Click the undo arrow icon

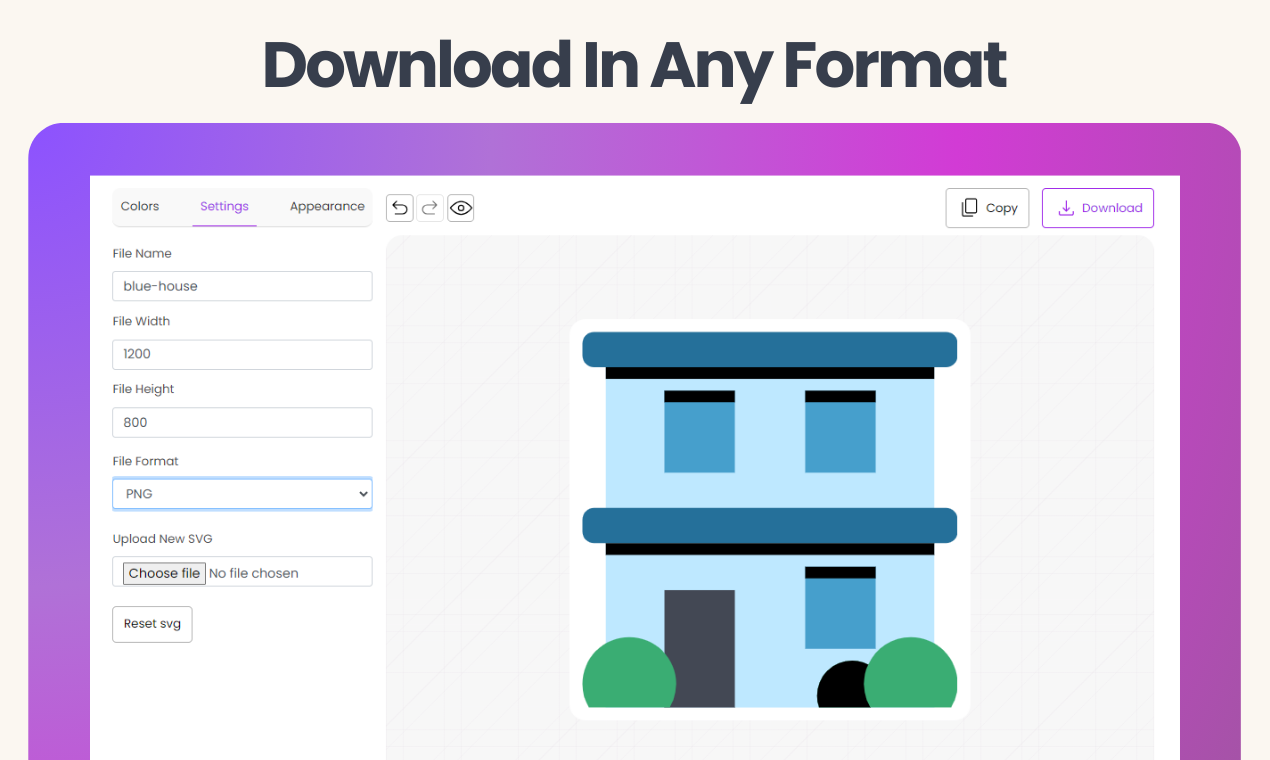pos(400,208)
